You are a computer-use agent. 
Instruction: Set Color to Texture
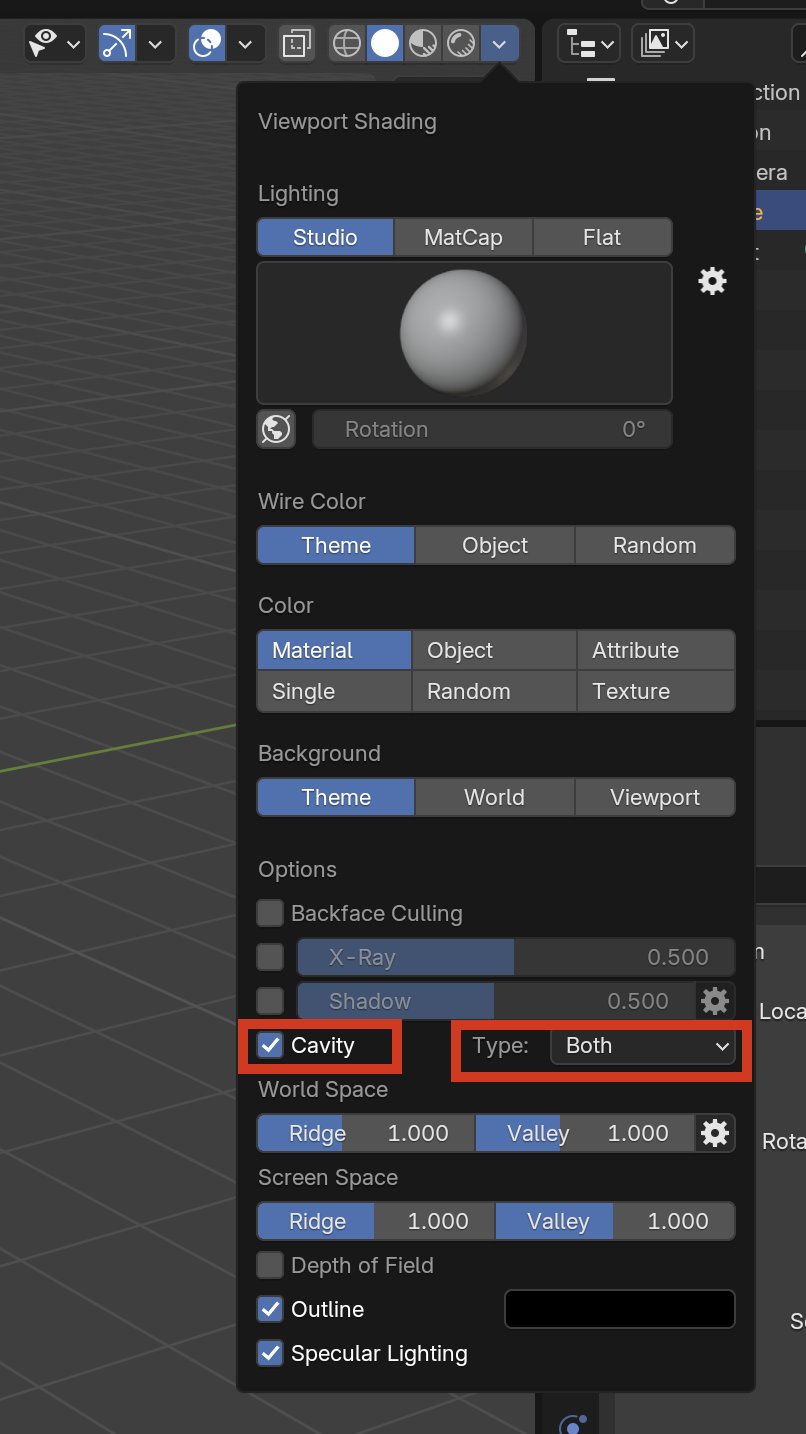[656, 691]
